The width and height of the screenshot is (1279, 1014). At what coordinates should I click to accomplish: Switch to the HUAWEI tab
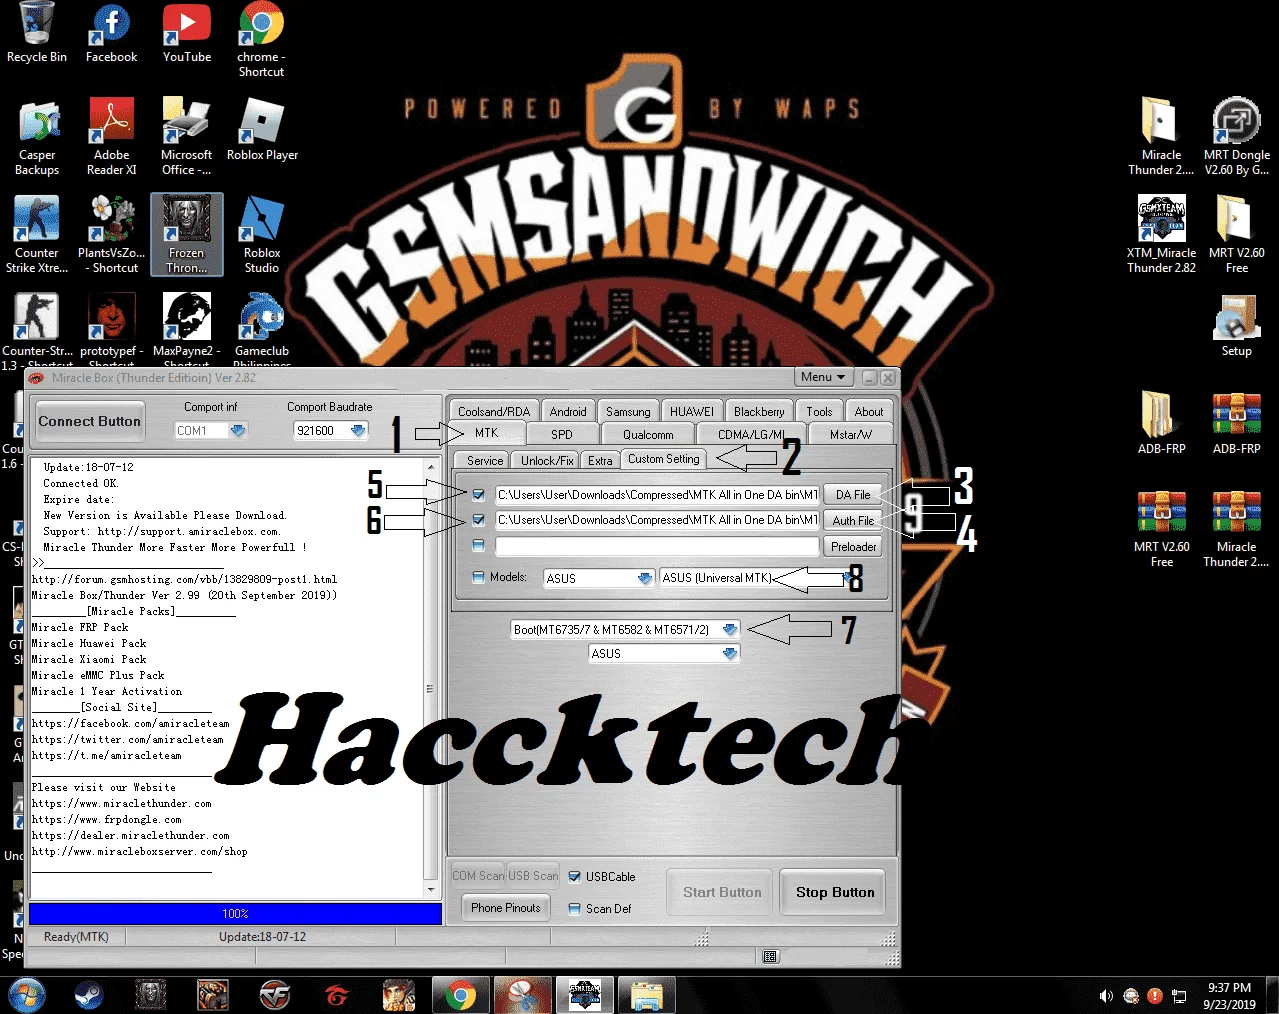[692, 411]
